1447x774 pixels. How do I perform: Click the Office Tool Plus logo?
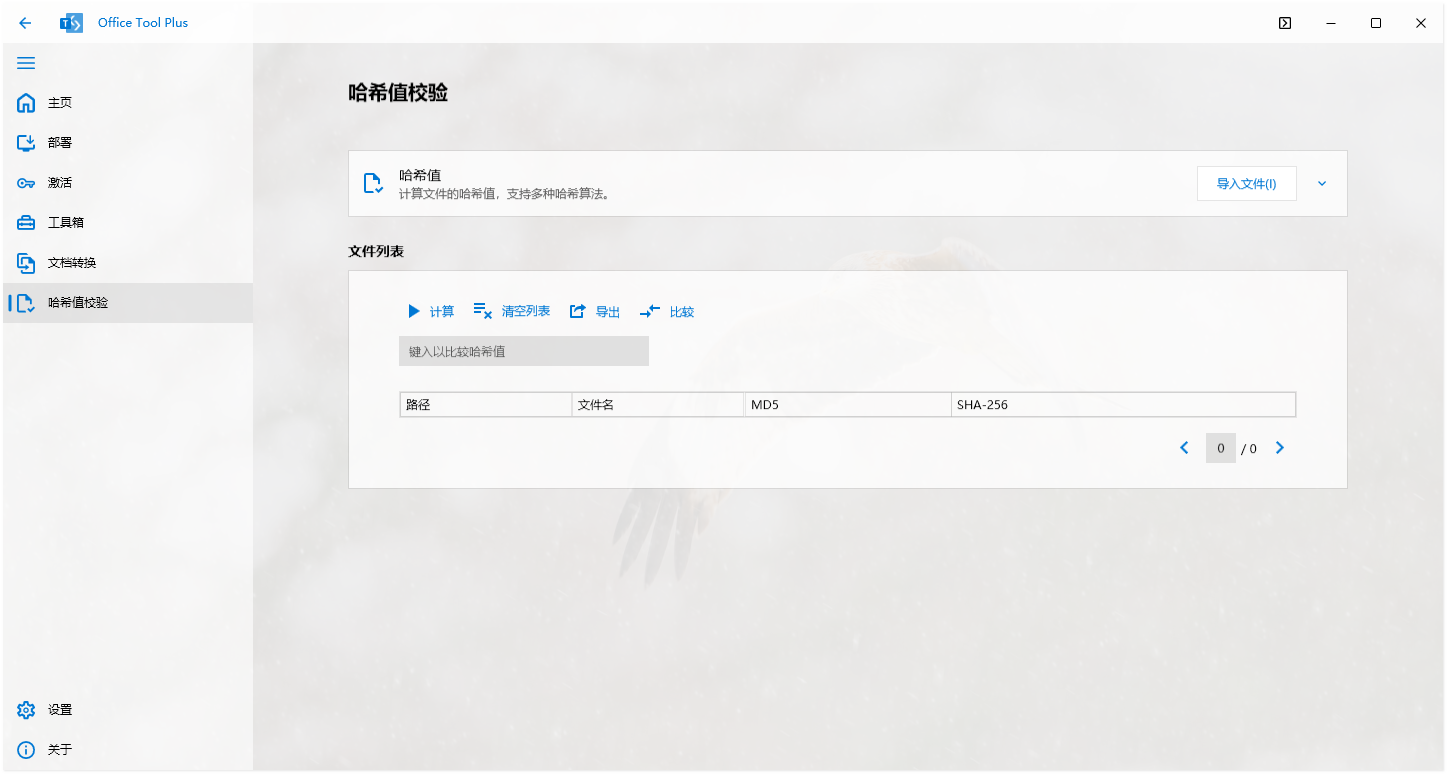(x=71, y=22)
